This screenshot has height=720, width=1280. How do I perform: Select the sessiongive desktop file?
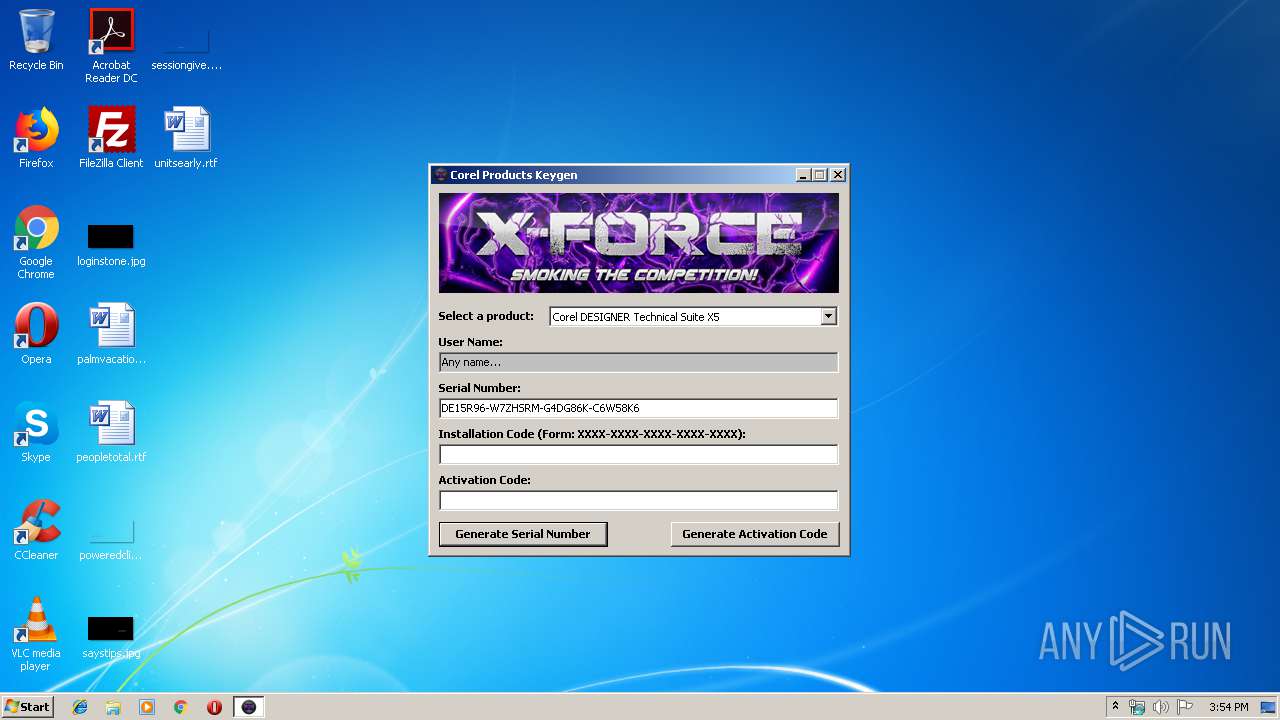click(186, 46)
